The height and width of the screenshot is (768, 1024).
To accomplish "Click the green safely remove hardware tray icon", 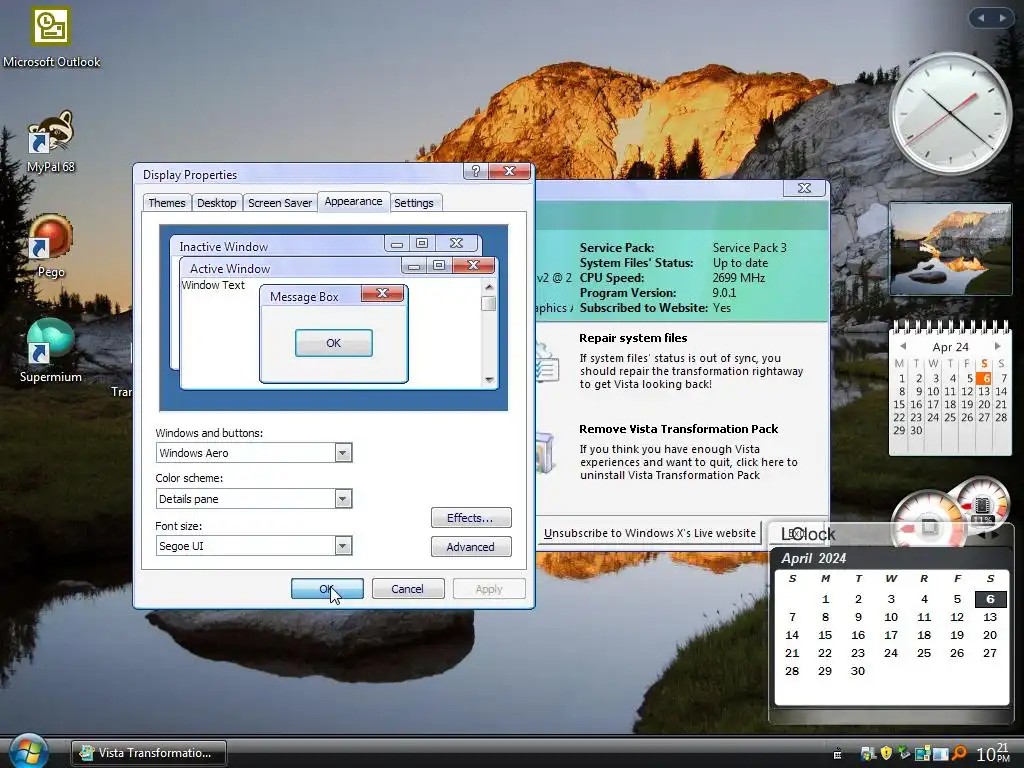I will (x=904, y=753).
